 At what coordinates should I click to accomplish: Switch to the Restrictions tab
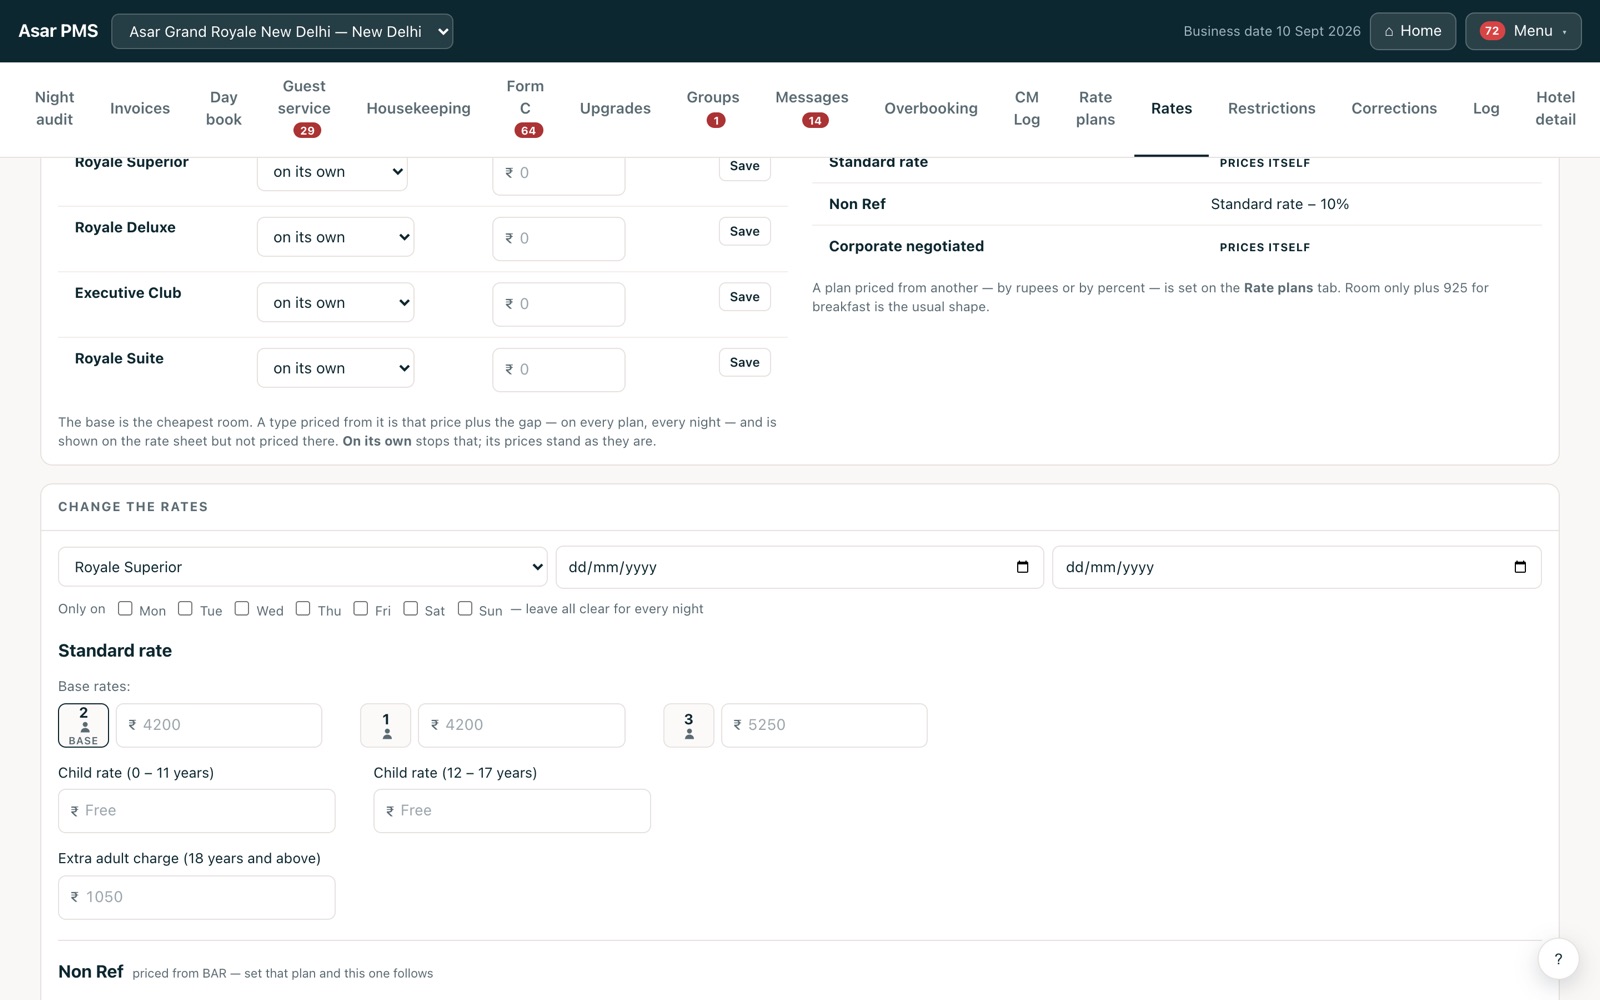click(1271, 108)
